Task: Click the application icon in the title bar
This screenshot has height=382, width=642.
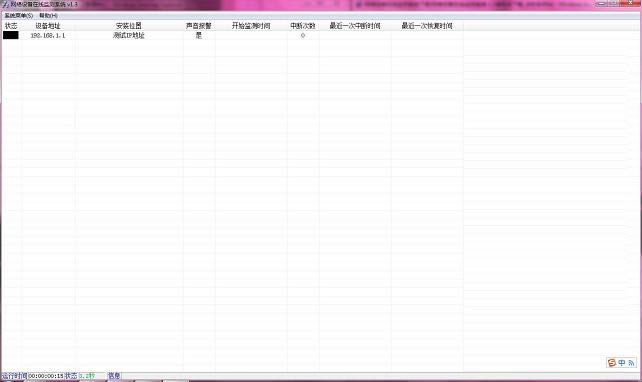Action: click(5, 4)
